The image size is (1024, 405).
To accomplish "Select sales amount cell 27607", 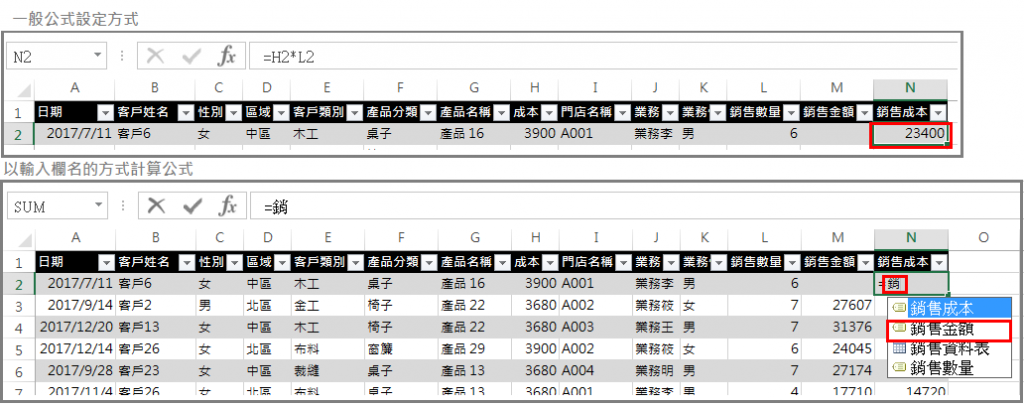I will (837, 305).
